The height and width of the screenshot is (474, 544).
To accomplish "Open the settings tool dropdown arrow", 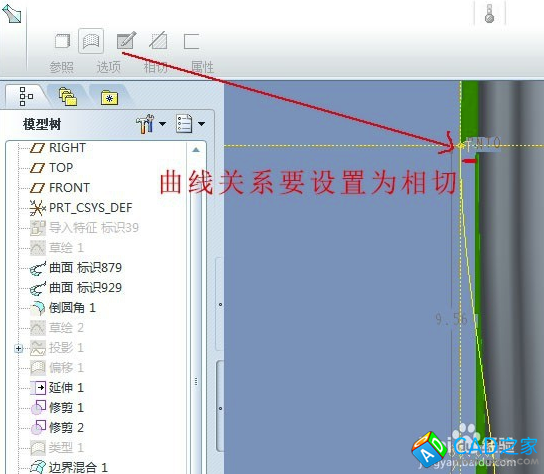I will tap(162, 124).
